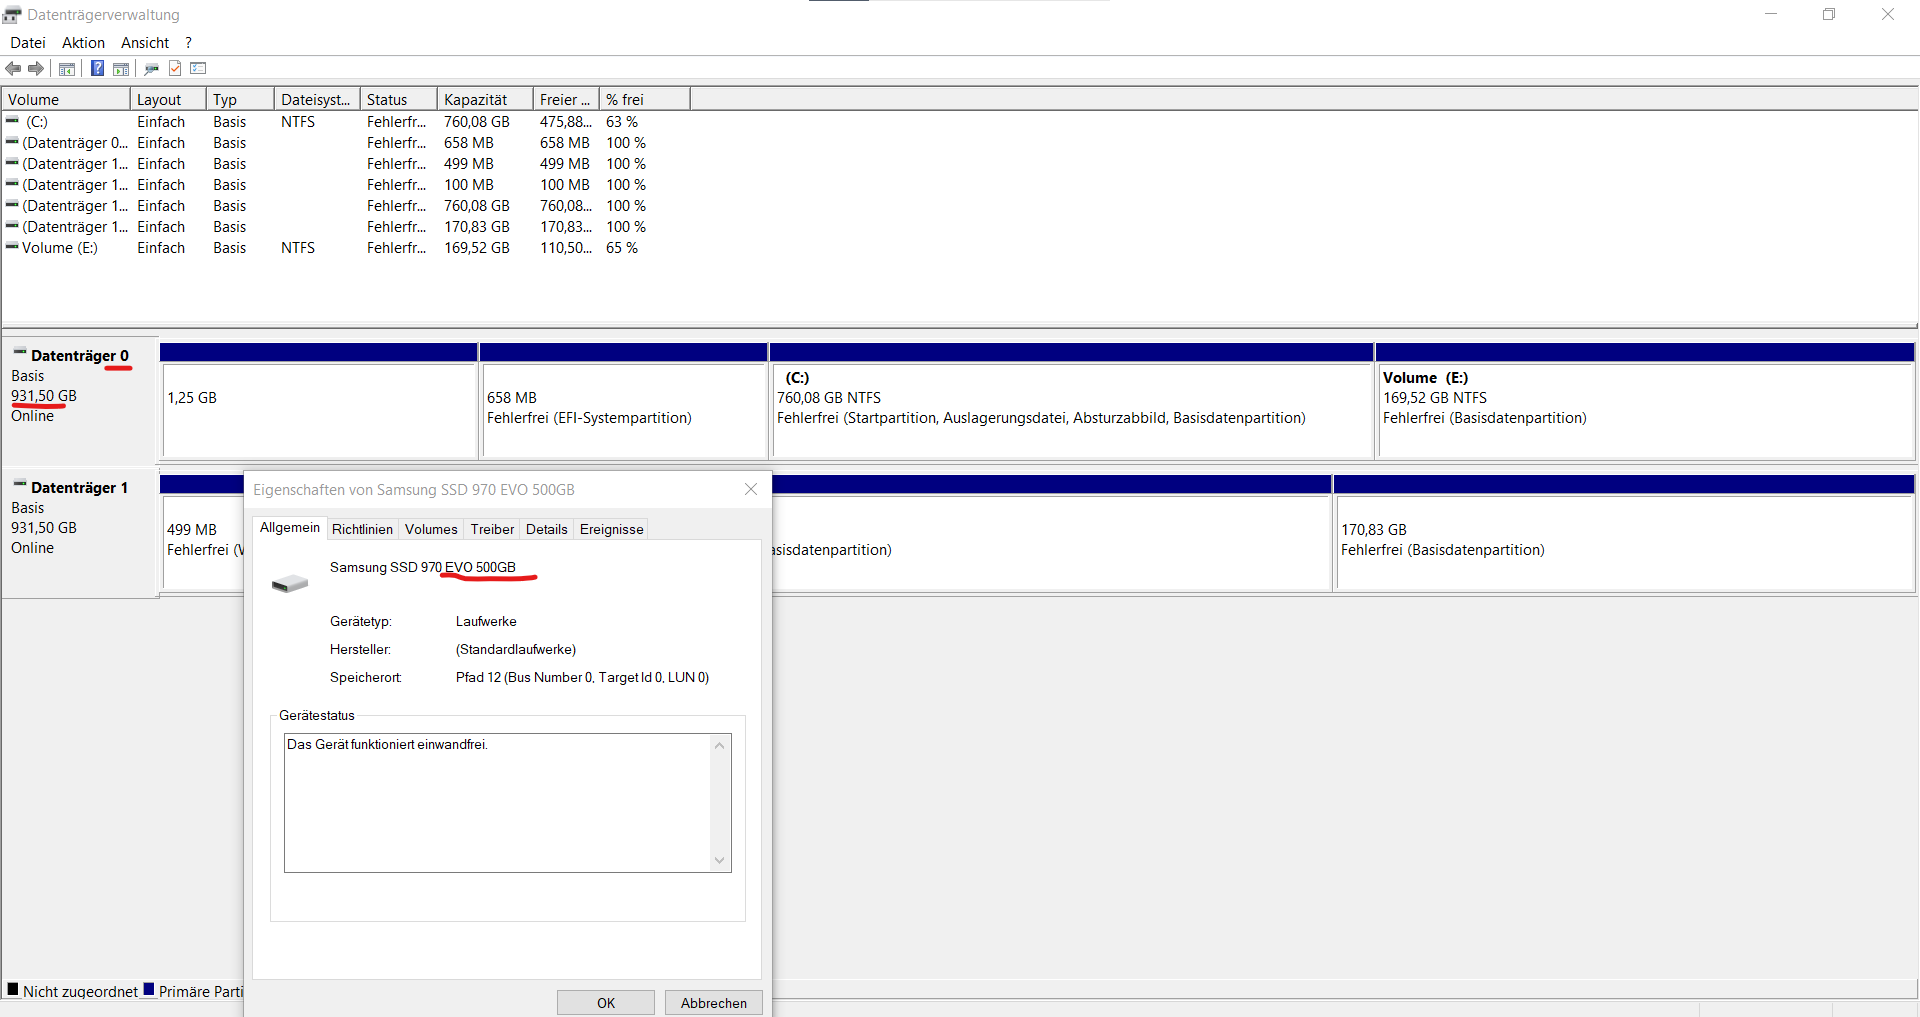Click the (Standardlaufwerke) Hersteller value

click(x=516, y=650)
